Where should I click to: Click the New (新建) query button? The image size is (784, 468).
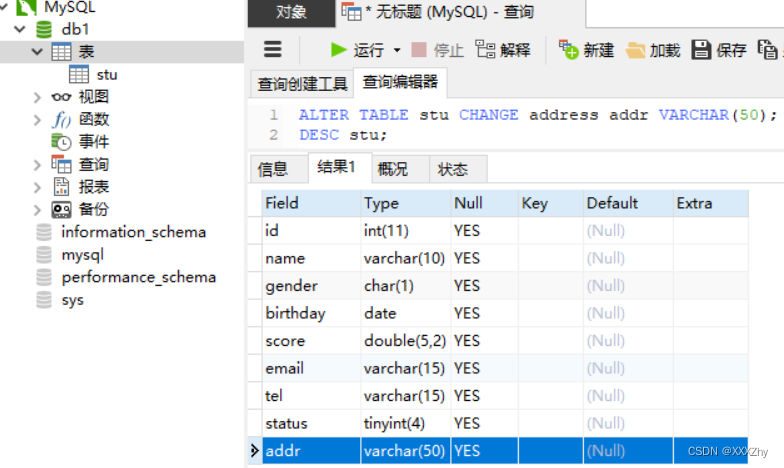pos(586,50)
